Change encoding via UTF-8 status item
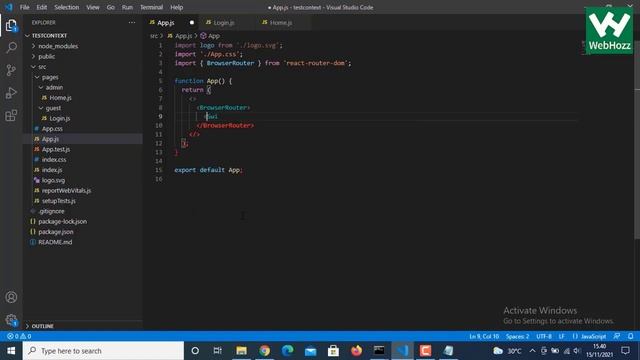This screenshot has width=640, height=360. (x=544, y=336)
